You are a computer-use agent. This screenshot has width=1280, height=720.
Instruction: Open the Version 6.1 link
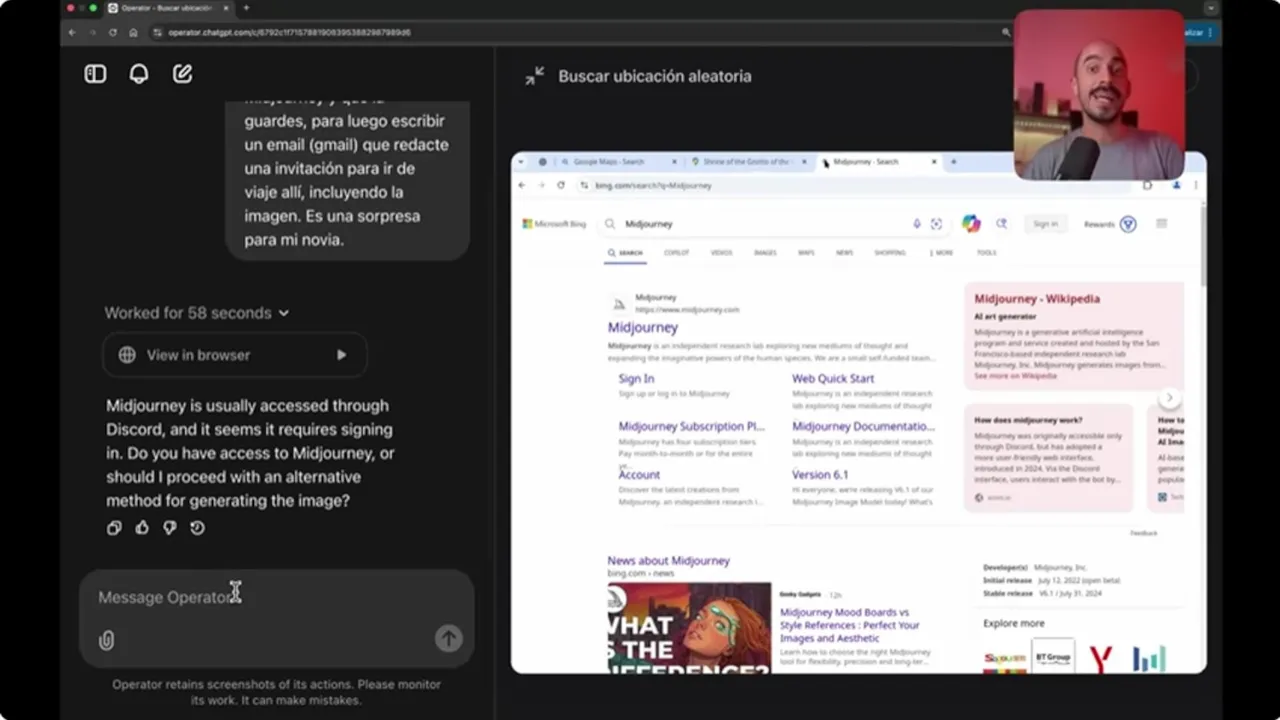tap(820, 475)
